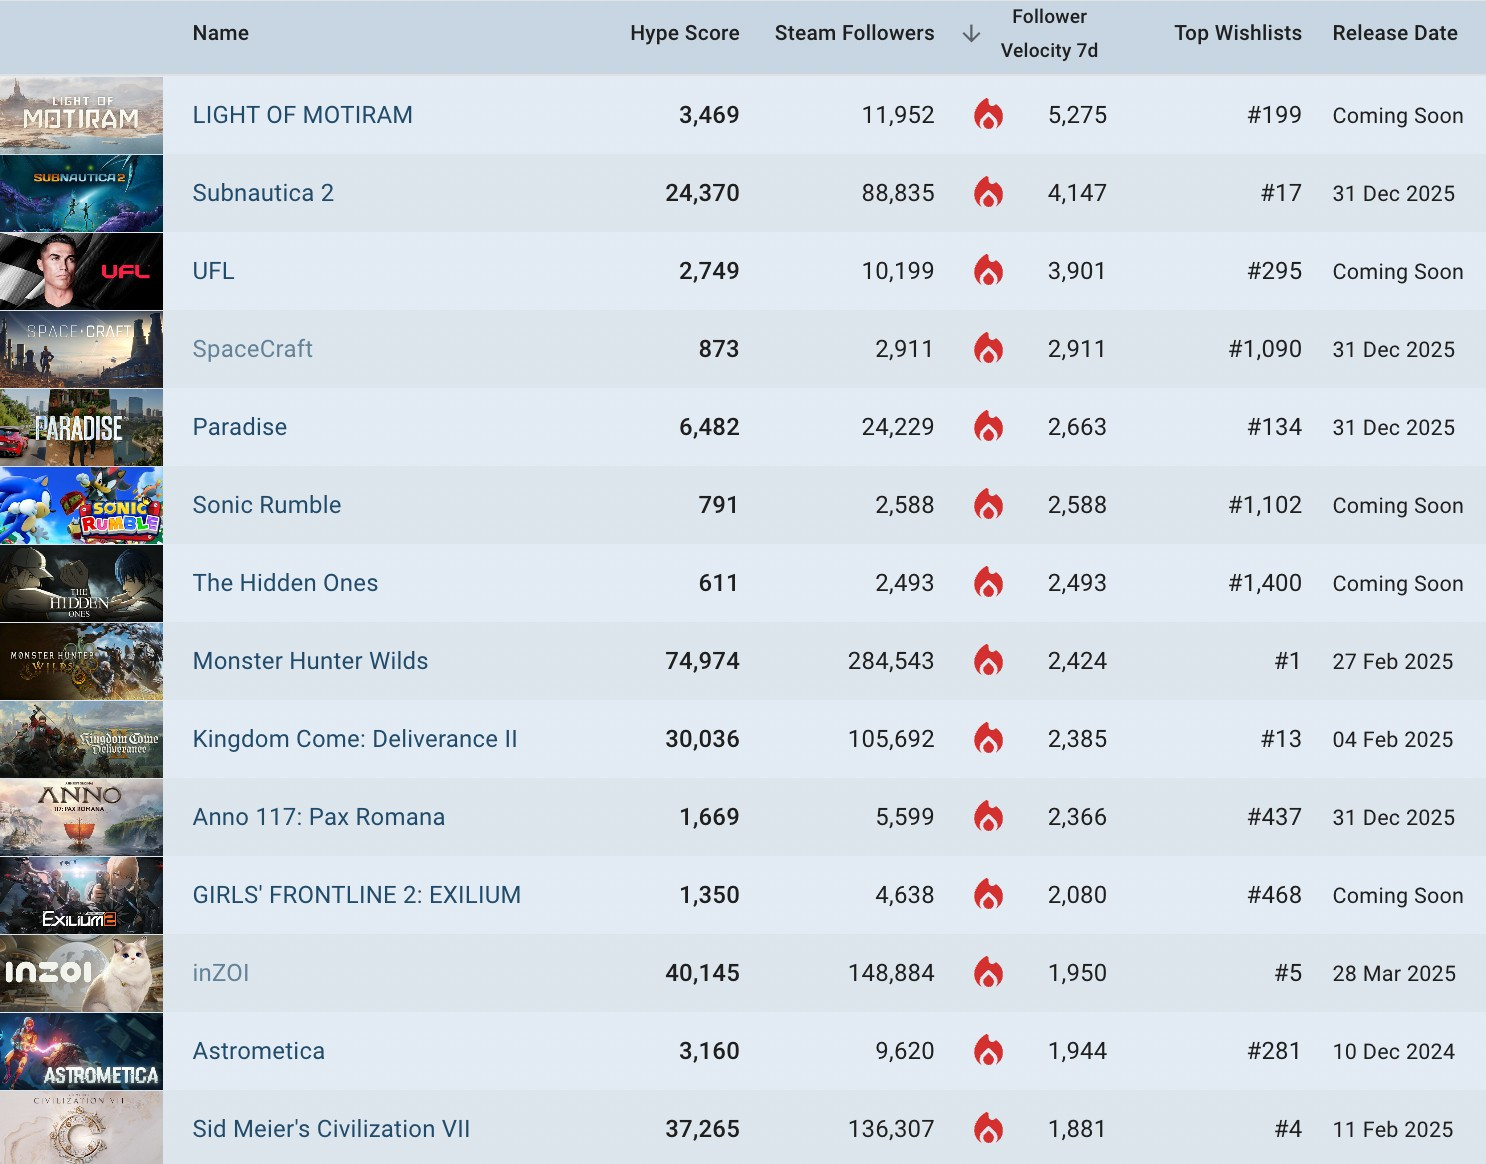Open the SpaceCraft game link
This screenshot has height=1164, width=1486.
coord(253,349)
